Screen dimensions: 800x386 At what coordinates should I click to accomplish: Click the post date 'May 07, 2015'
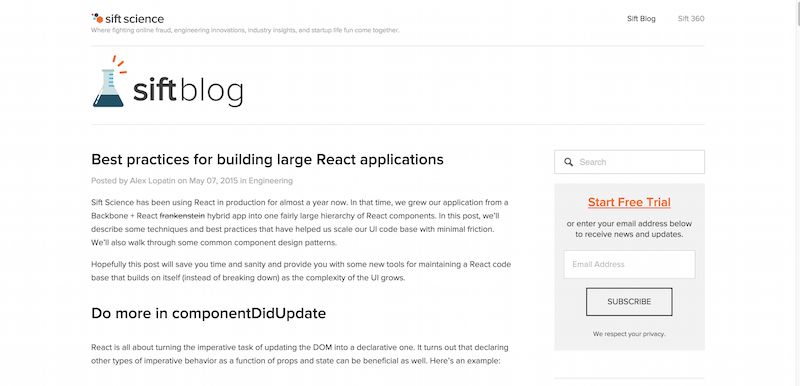pyautogui.click(x=213, y=181)
